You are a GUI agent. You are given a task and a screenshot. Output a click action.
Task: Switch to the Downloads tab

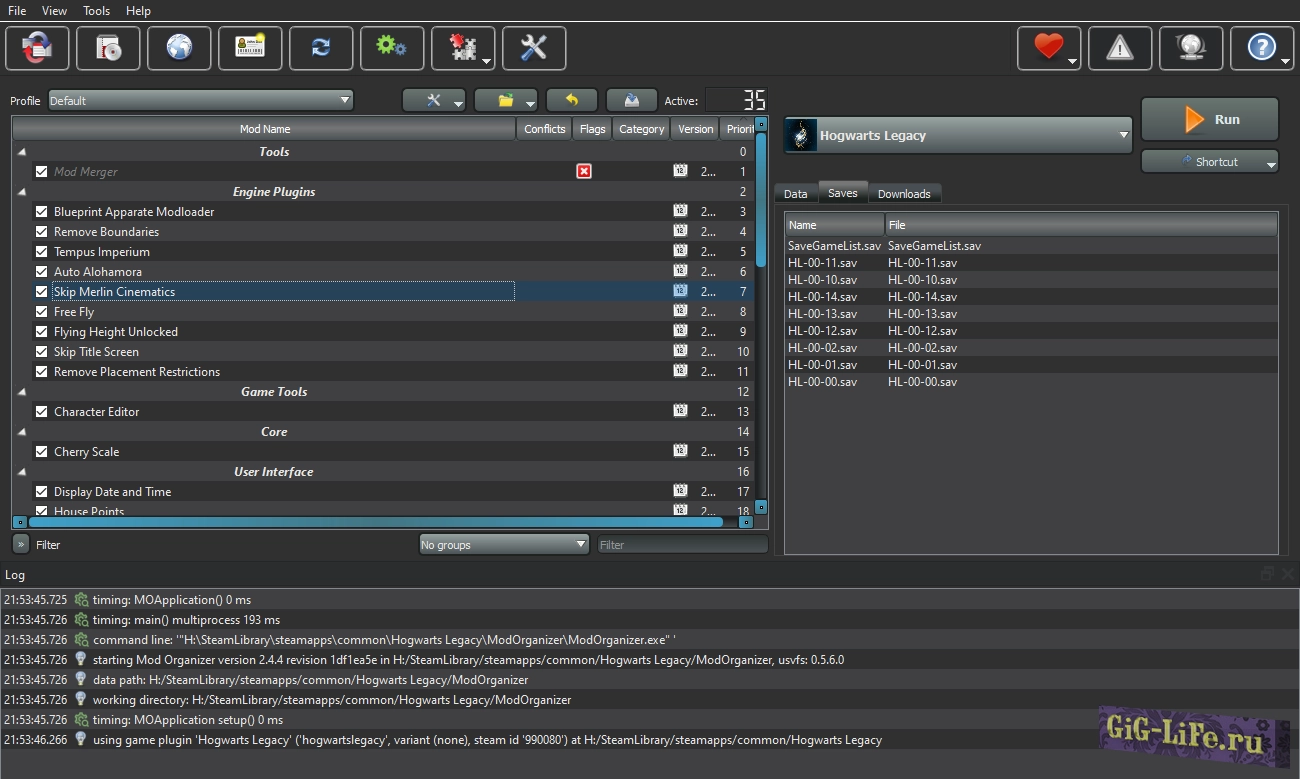(904, 194)
